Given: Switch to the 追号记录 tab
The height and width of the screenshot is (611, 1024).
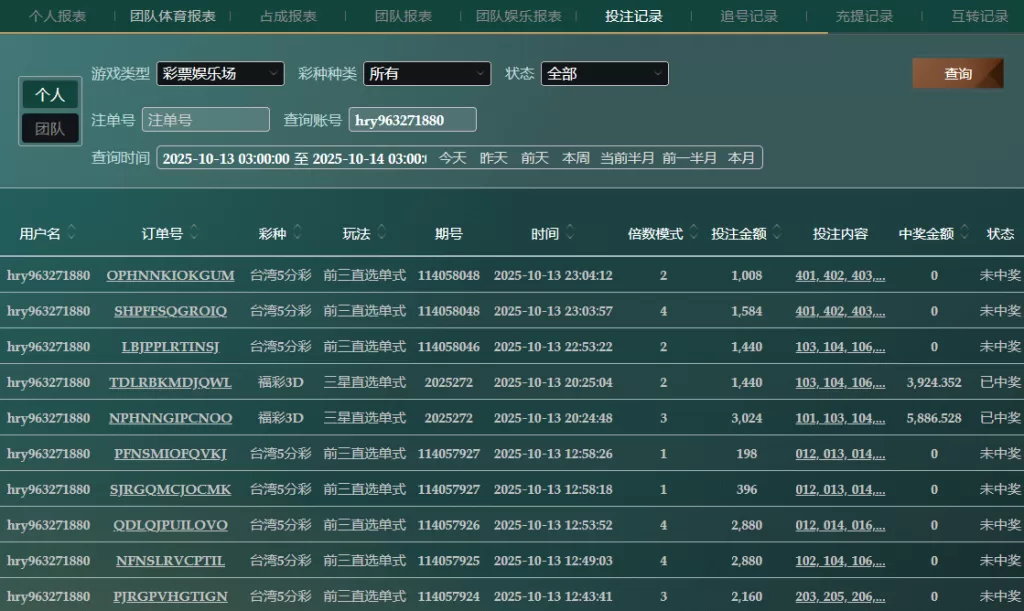Looking at the screenshot, I should [x=749, y=16].
